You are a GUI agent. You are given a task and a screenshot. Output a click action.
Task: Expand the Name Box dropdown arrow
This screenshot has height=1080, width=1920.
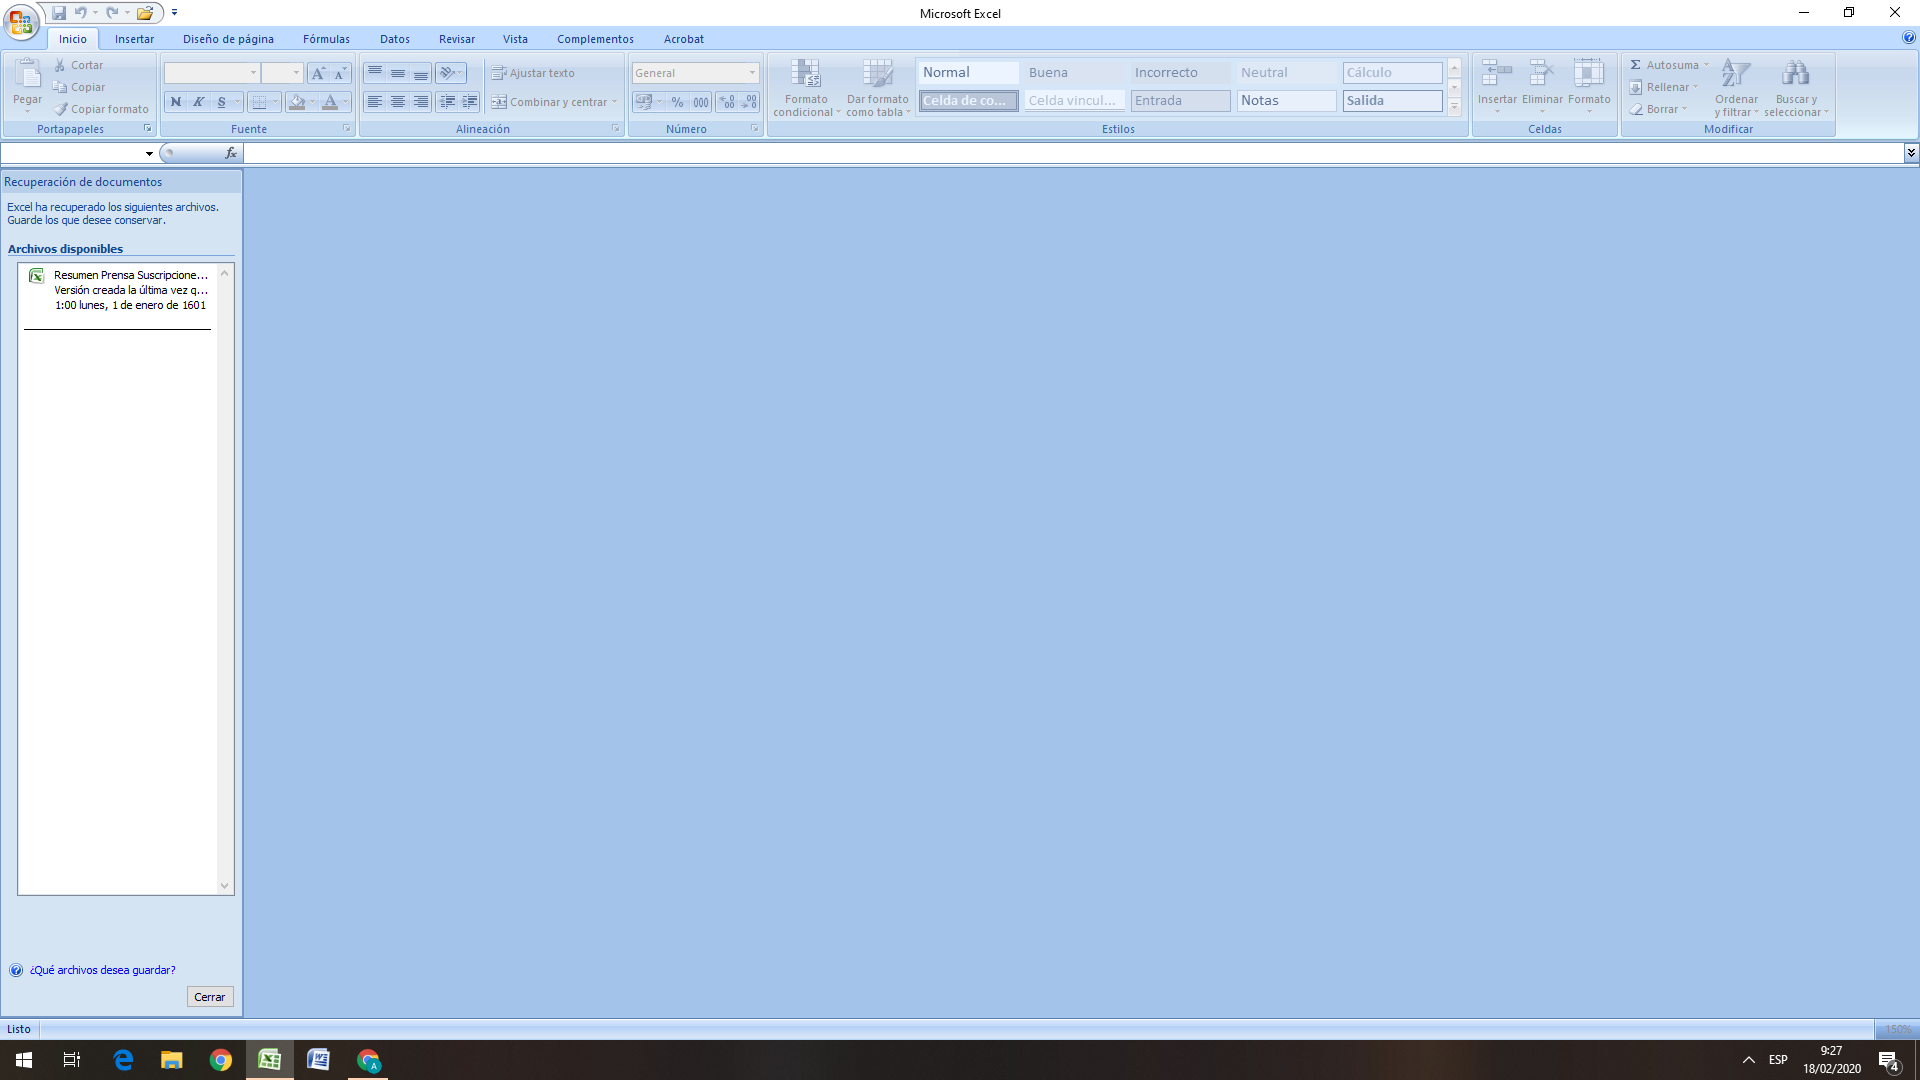point(149,154)
